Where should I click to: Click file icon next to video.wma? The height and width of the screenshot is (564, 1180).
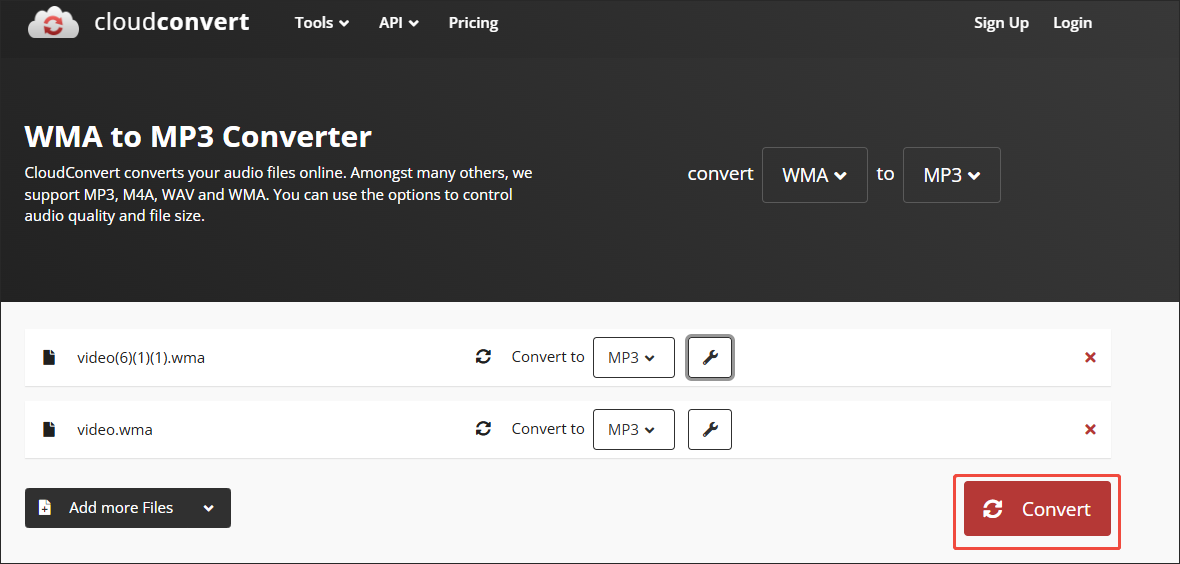click(49, 429)
